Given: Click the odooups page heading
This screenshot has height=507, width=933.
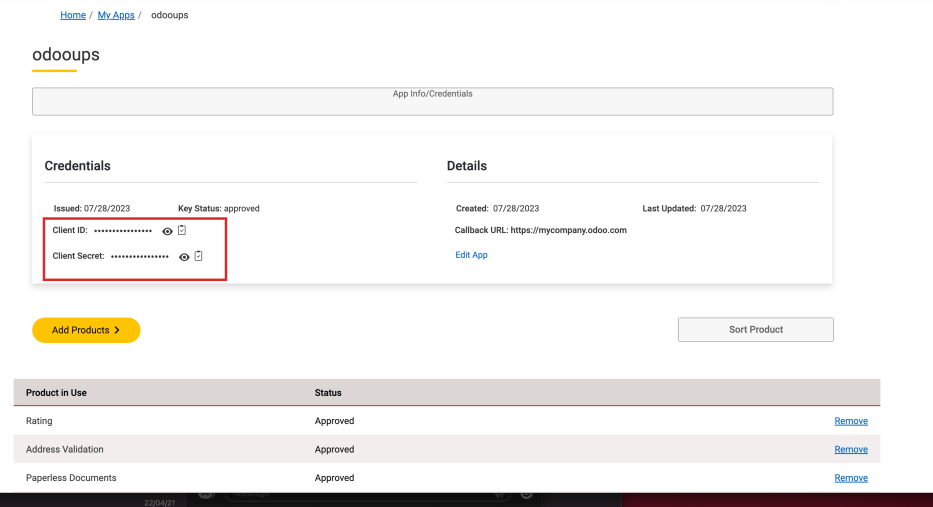Looking at the screenshot, I should click(x=66, y=55).
